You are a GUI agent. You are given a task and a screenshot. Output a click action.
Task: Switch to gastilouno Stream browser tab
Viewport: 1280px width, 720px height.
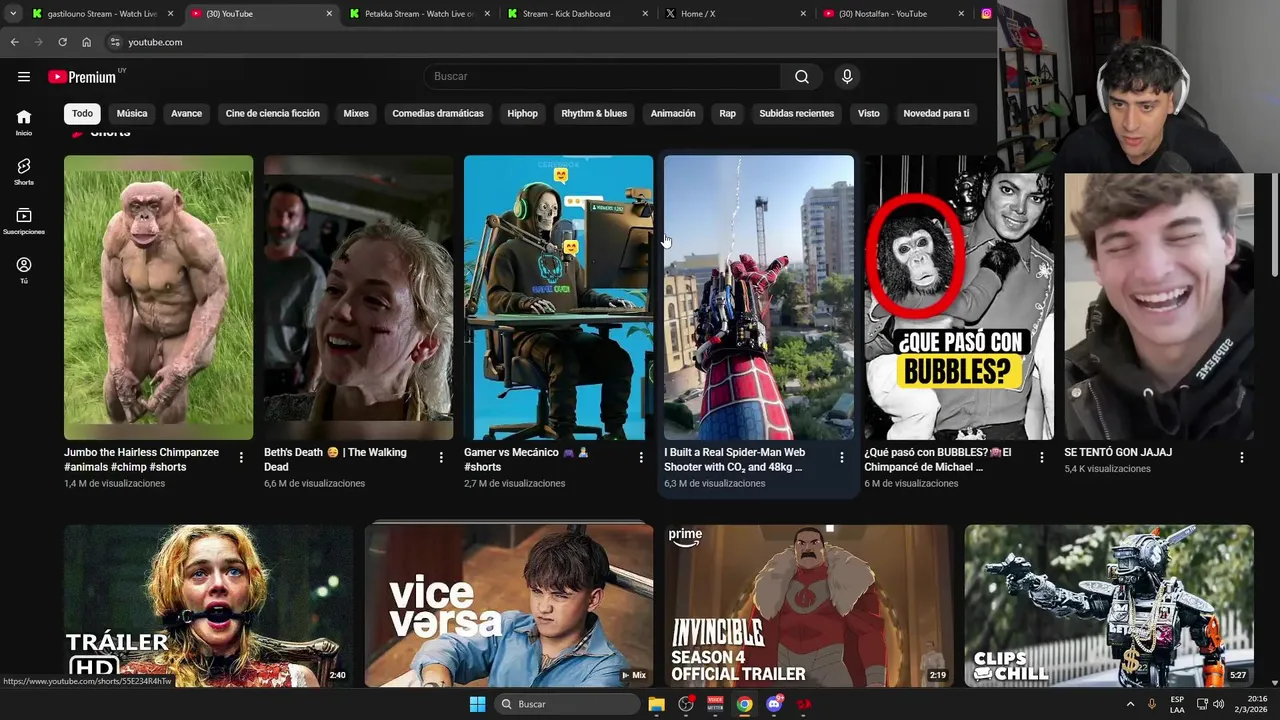[104, 14]
